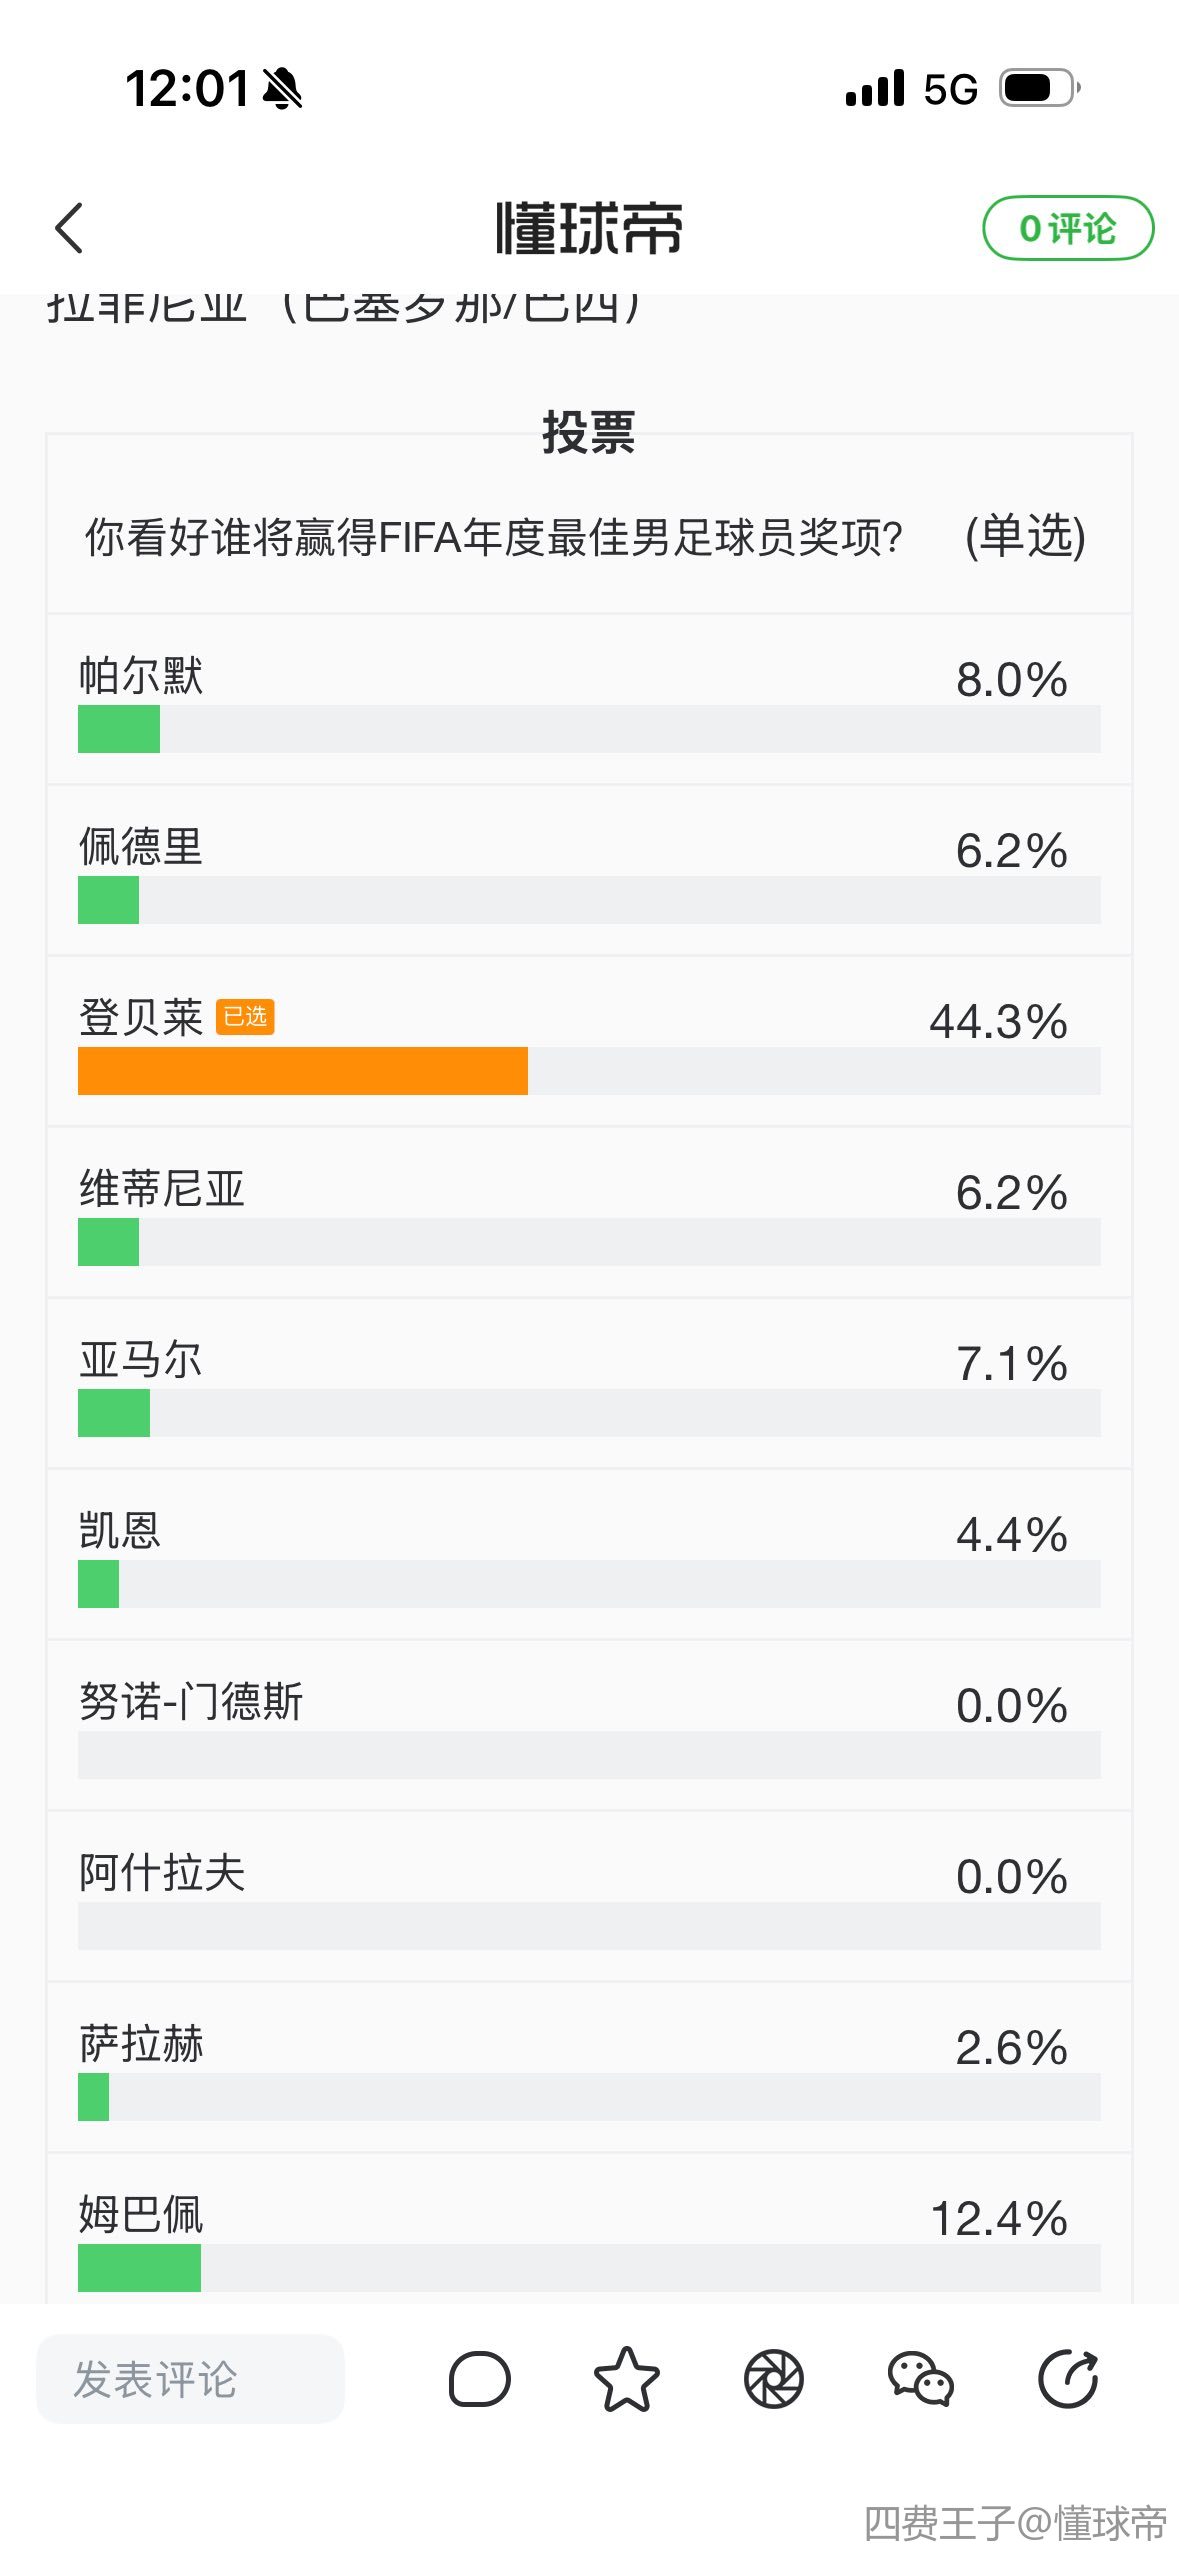The image size is (1179, 2556).
Task: Select the 姆巴佩 poll option
Action: 588,2238
